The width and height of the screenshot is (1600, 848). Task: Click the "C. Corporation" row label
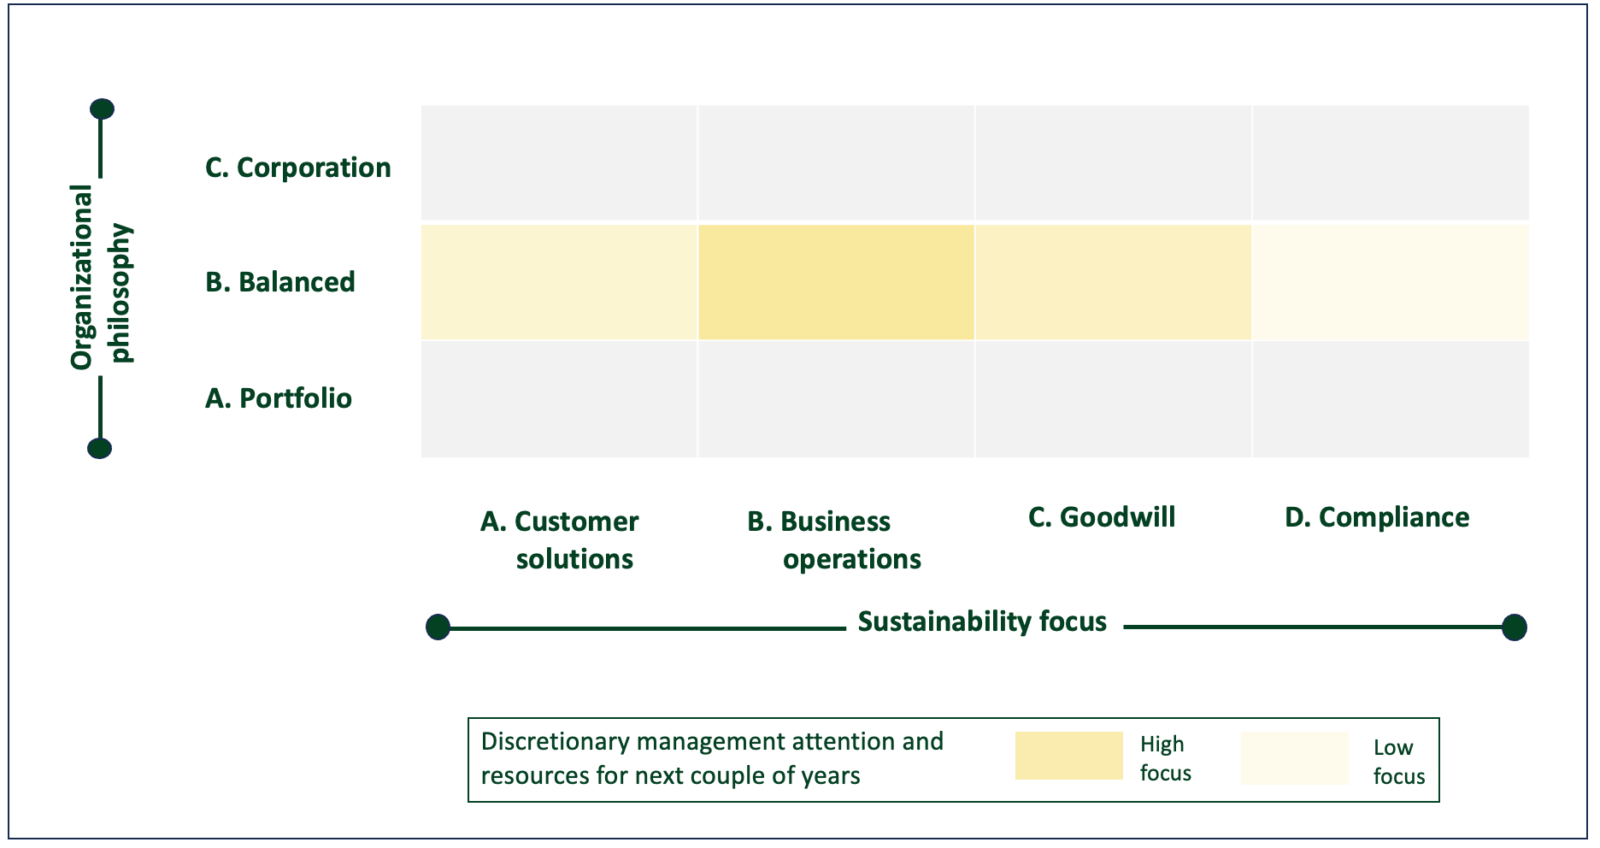[x=298, y=168]
